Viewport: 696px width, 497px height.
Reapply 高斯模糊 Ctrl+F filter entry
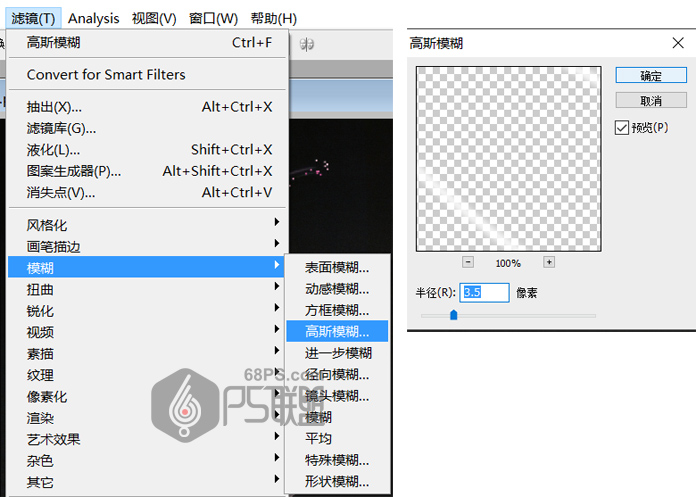pyautogui.click(x=148, y=43)
